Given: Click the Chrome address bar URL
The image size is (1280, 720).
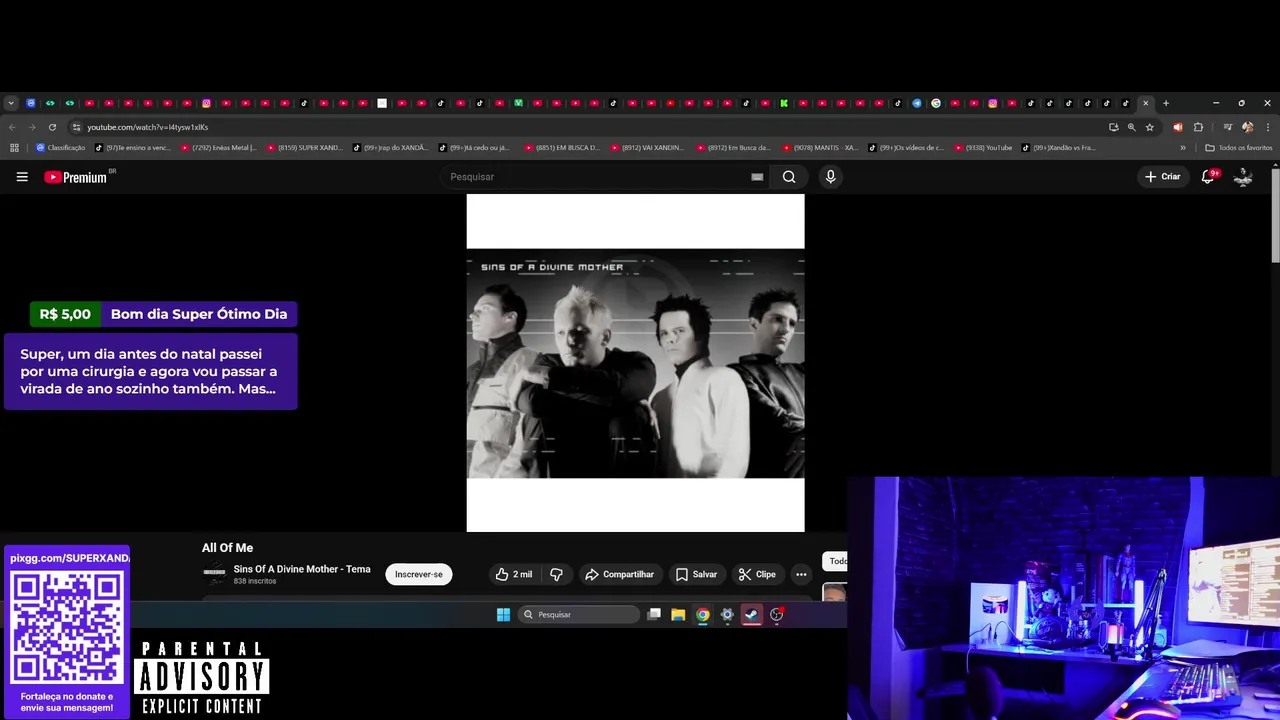Looking at the screenshot, I should point(147,127).
